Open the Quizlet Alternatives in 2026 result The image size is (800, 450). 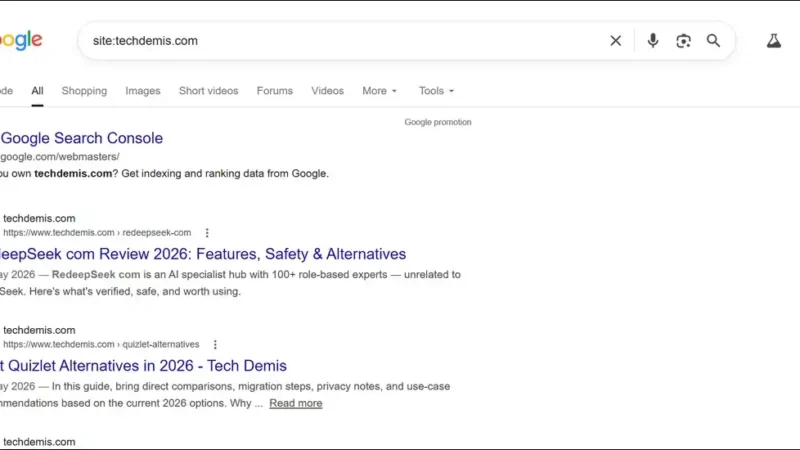[x=143, y=366]
